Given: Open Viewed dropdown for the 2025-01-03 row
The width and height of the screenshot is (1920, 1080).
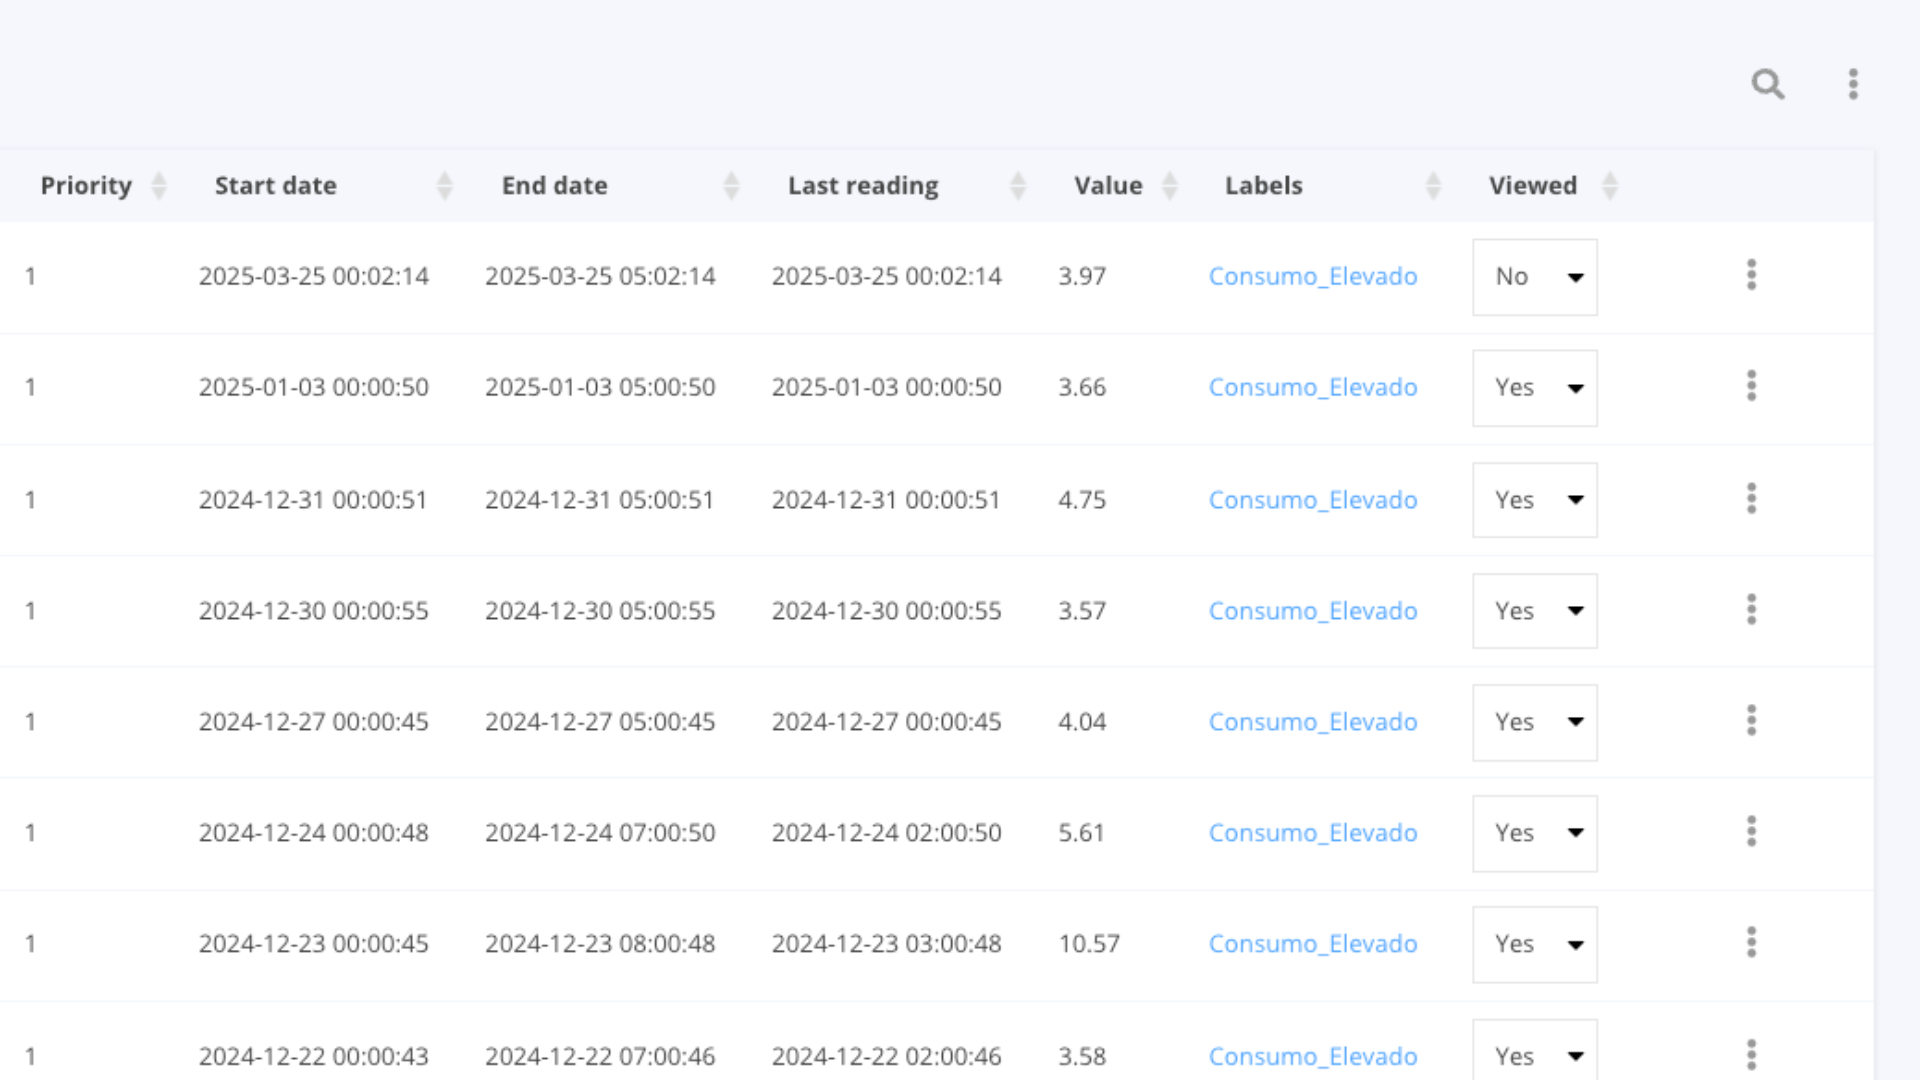Looking at the screenshot, I should pyautogui.click(x=1535, y=388).
